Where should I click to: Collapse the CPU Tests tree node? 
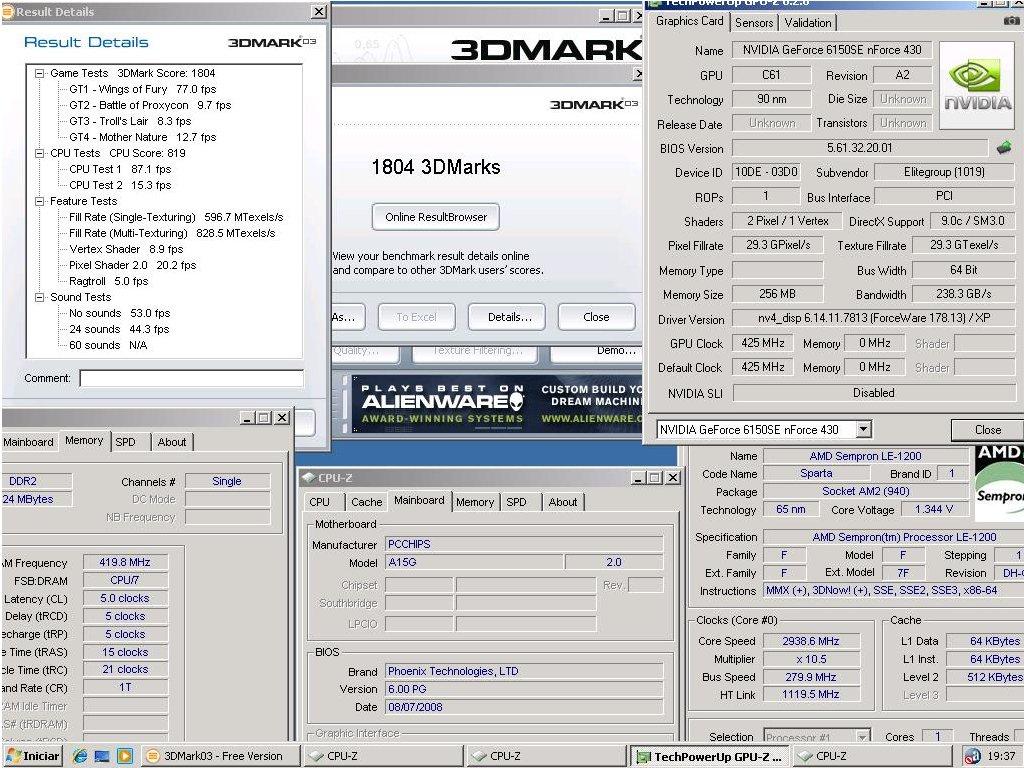[x=39, y=153]
